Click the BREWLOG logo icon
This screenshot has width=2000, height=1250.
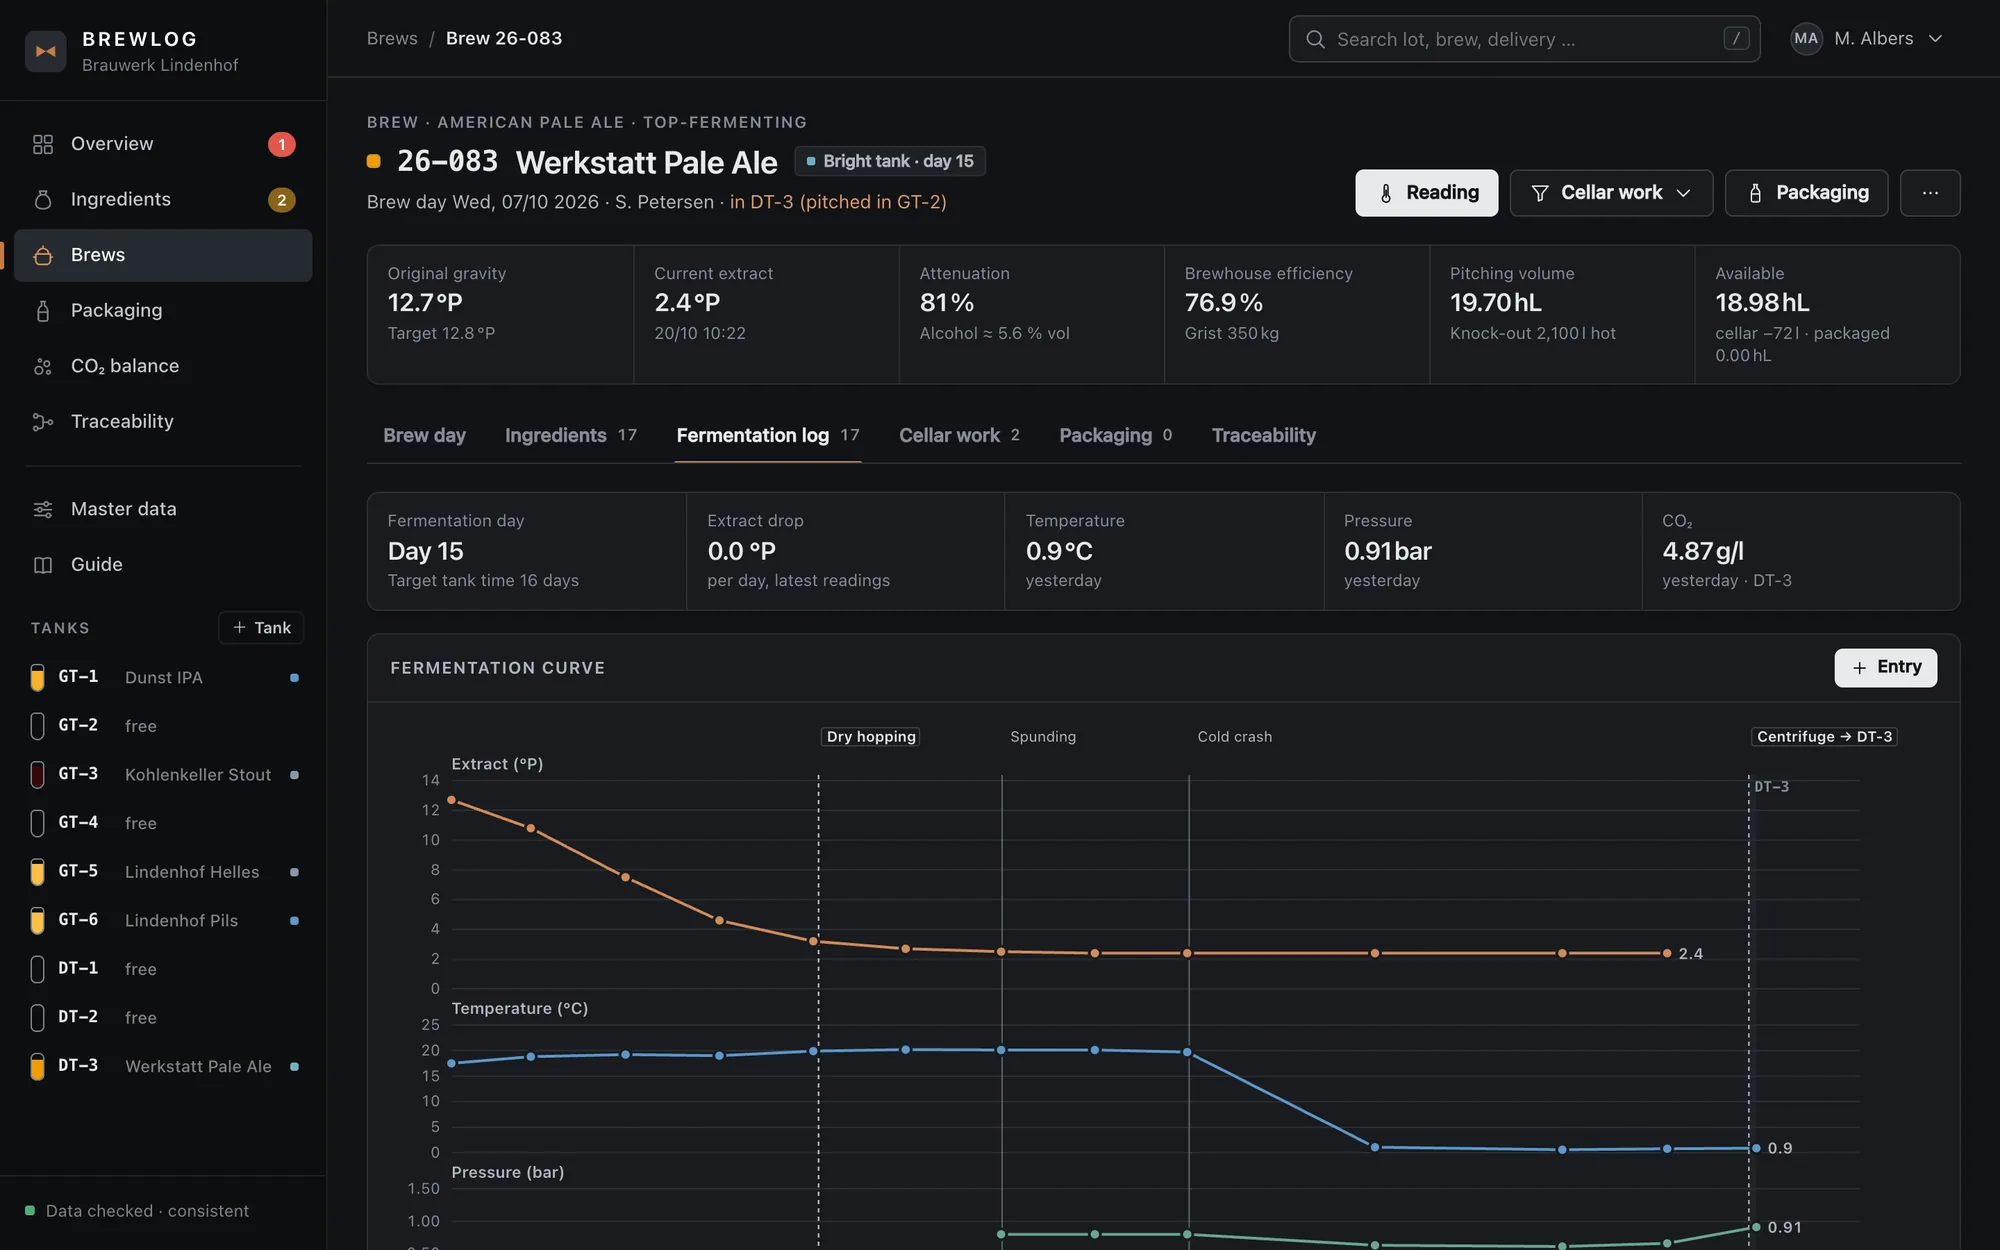pos(46,51)
